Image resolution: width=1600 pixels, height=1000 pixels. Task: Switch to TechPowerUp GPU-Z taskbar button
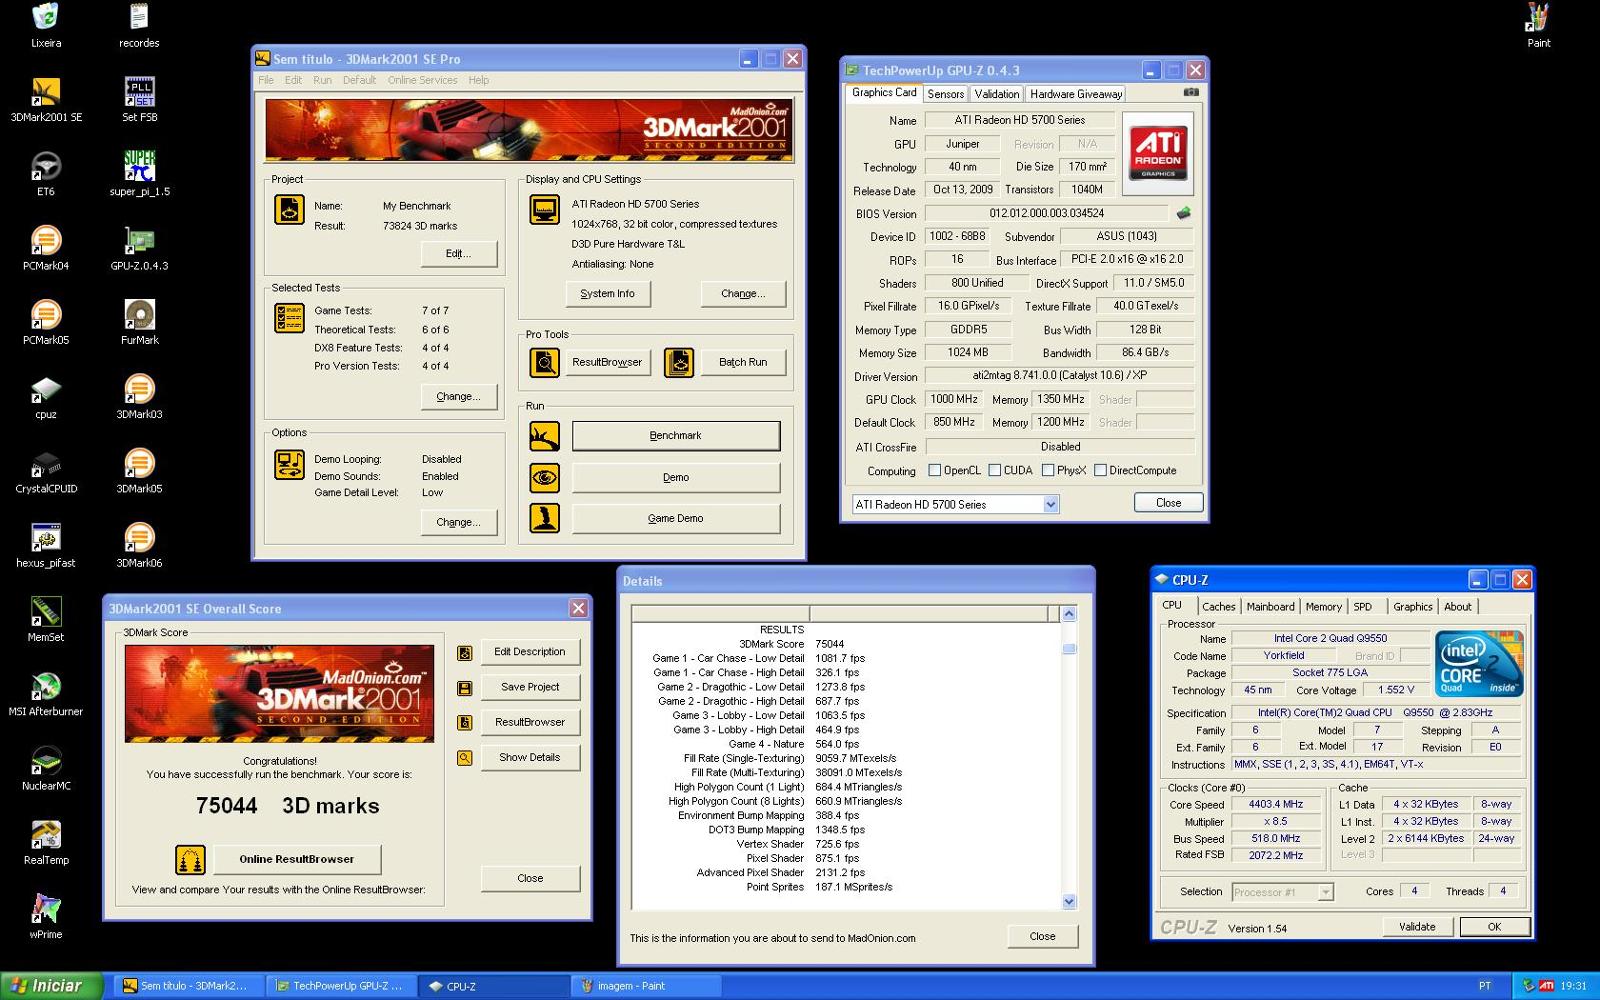[x=341, y=986]
